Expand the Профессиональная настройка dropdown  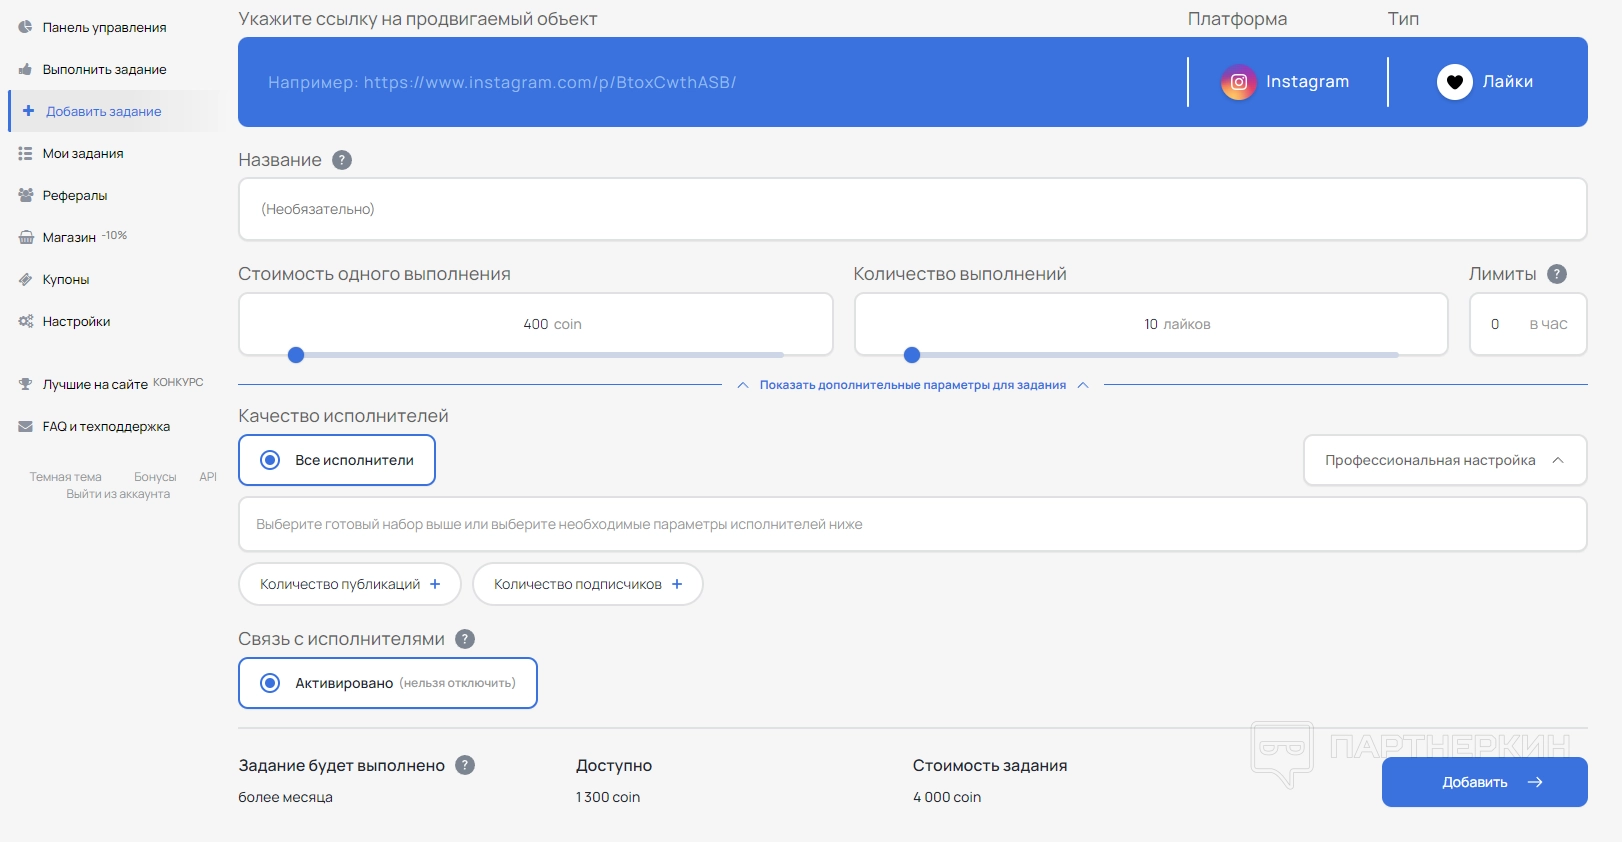tap(1444, 460)
